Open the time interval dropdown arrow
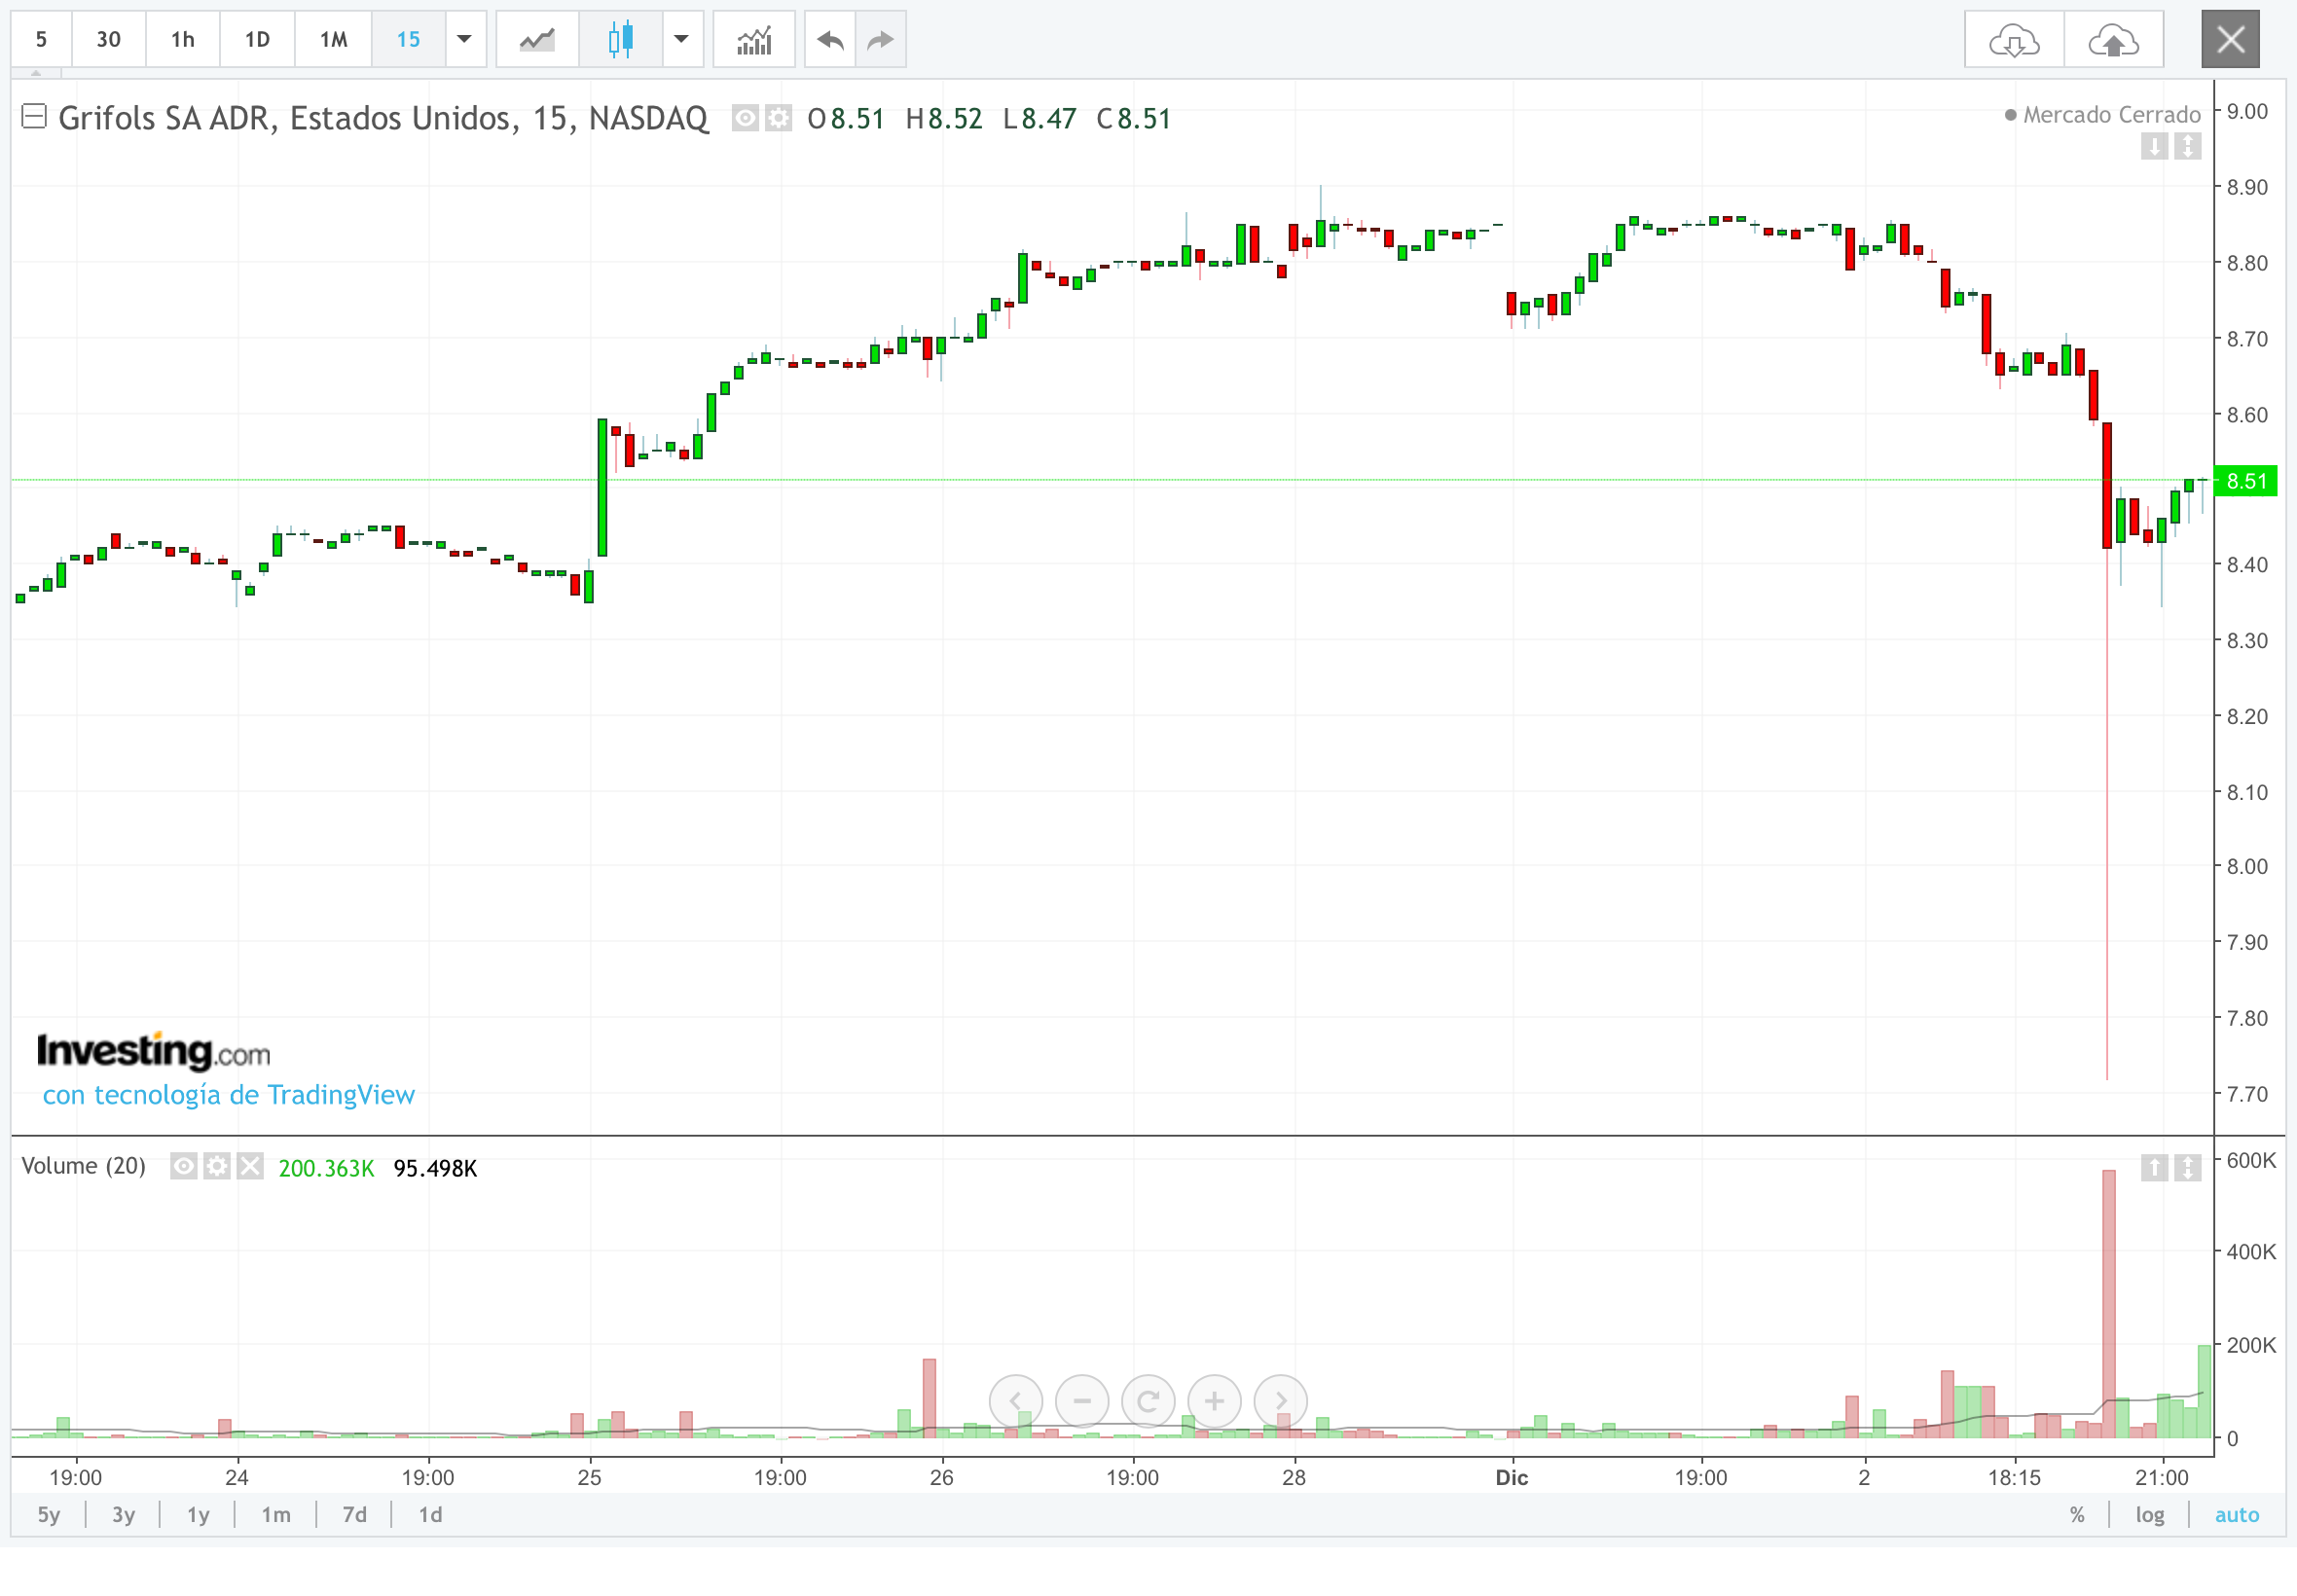The image size is (2297, 1596). pos(465,40)
